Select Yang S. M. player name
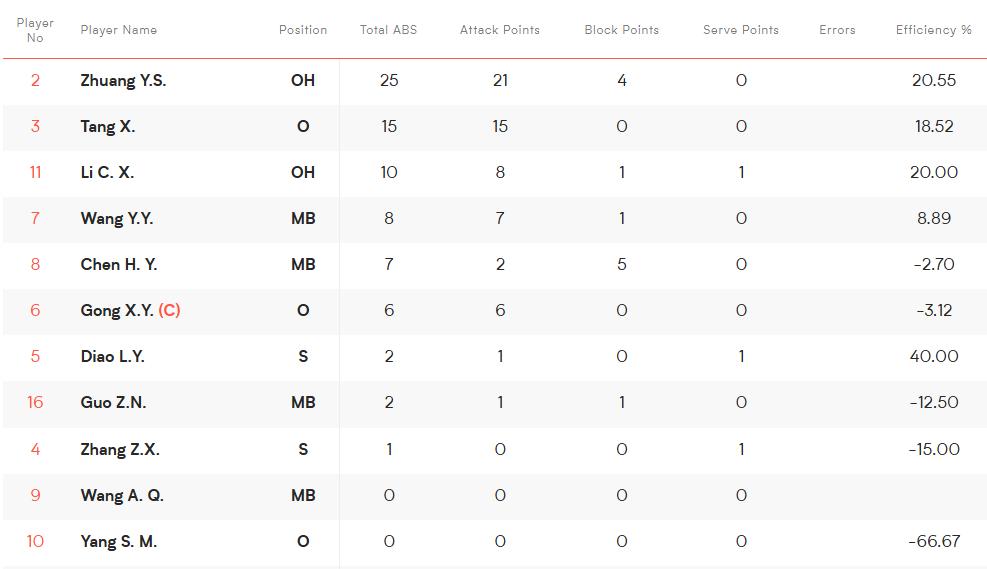 coord(119,541)
